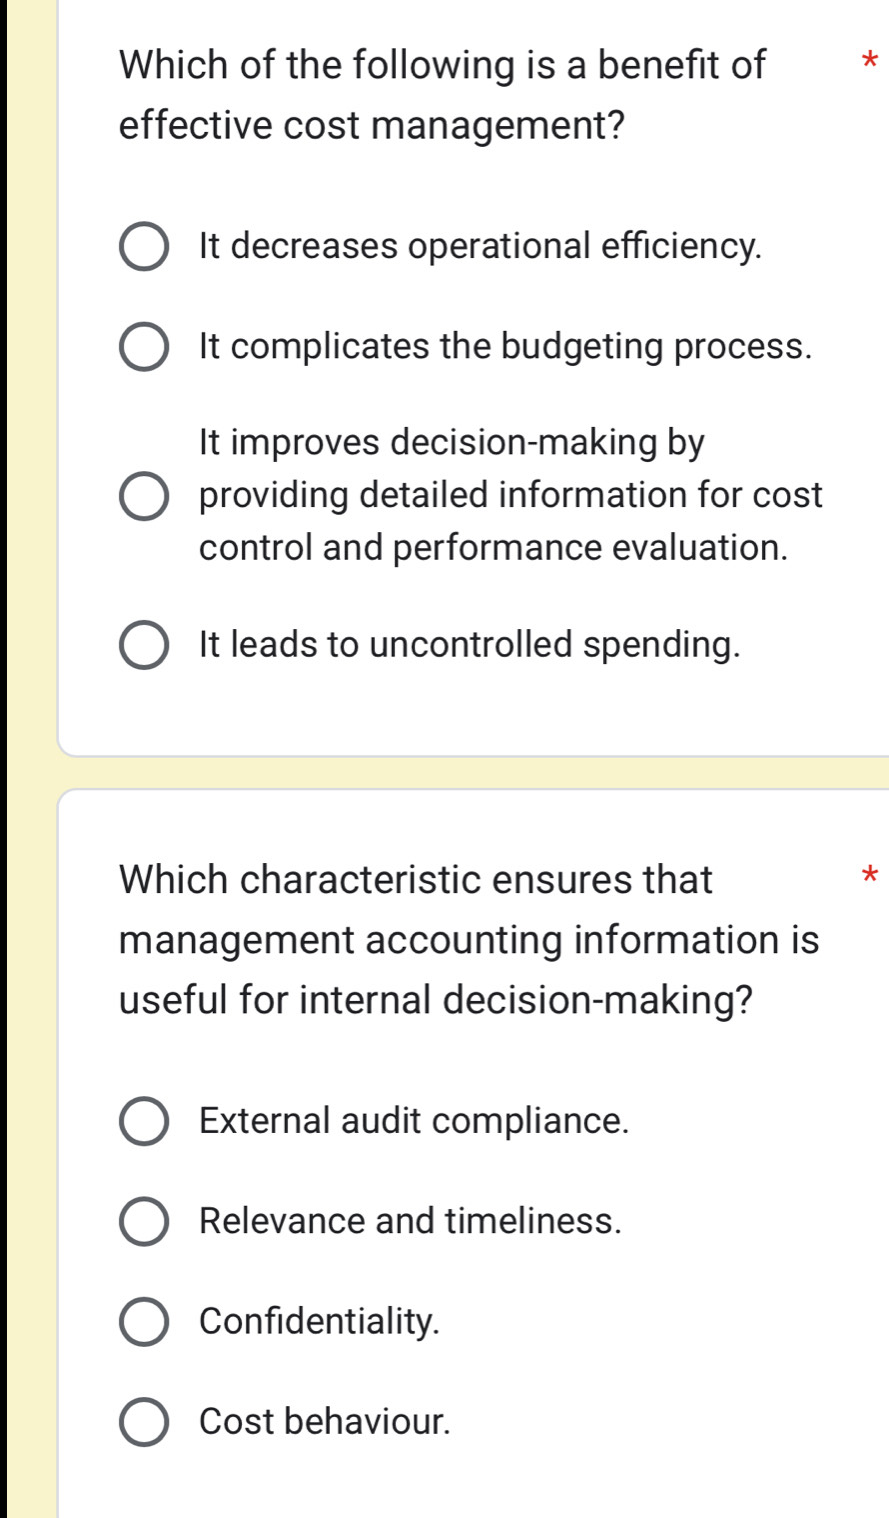This screenshot has width=889, height=1518.
Task: Click the 'It leads to uncontrolled spending.' label
Action: [470, 645]
